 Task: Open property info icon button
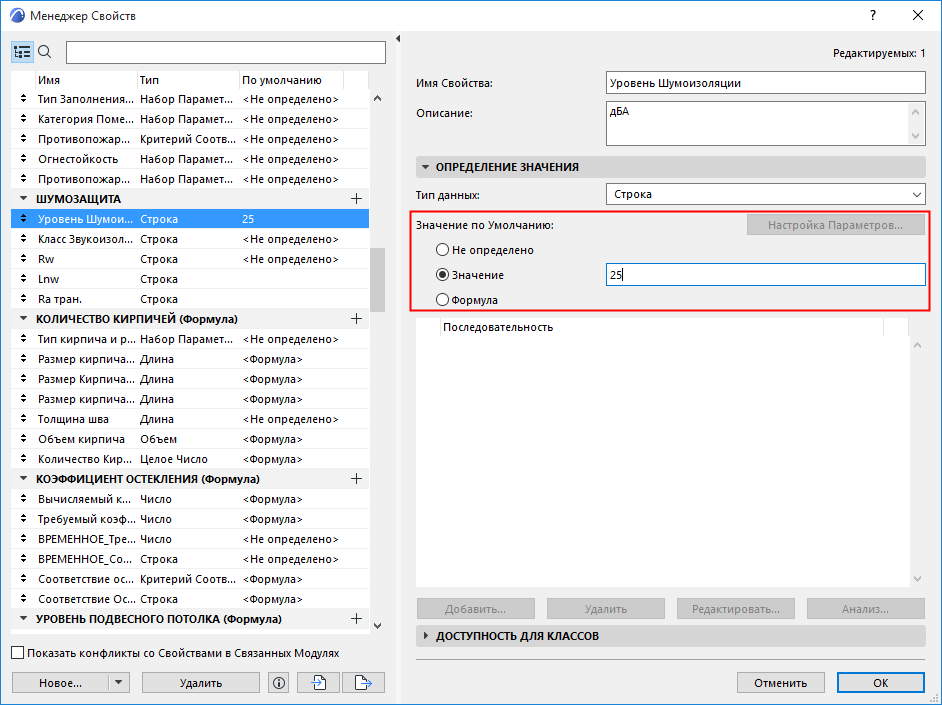pos(278,683)
